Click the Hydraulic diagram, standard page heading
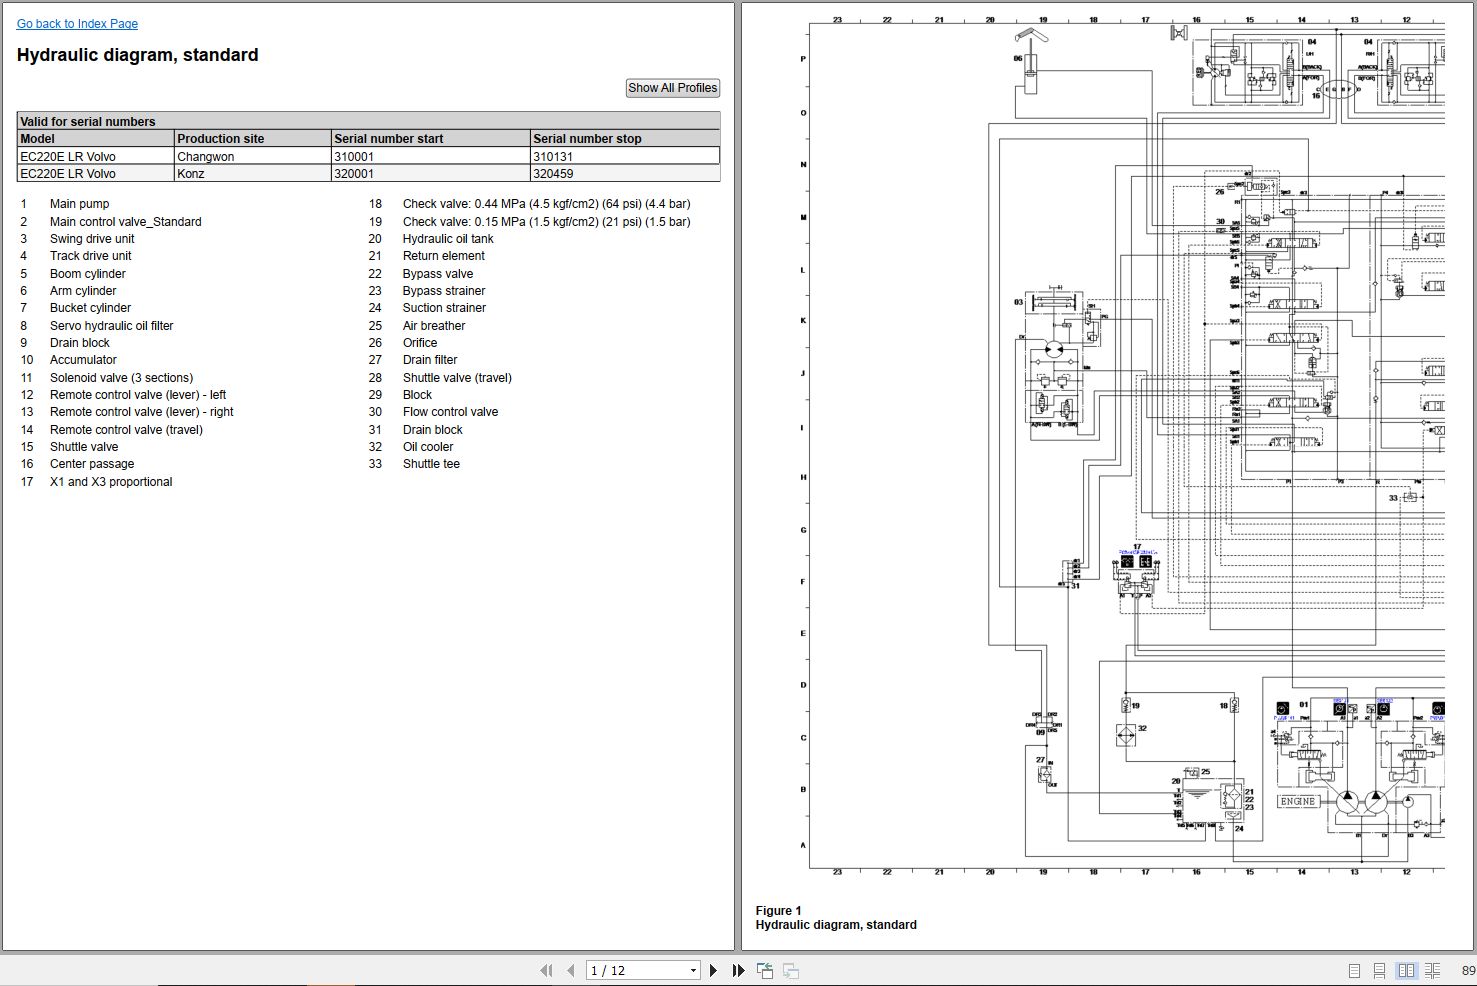This screenshot has width=1477, height=986. 138,55
